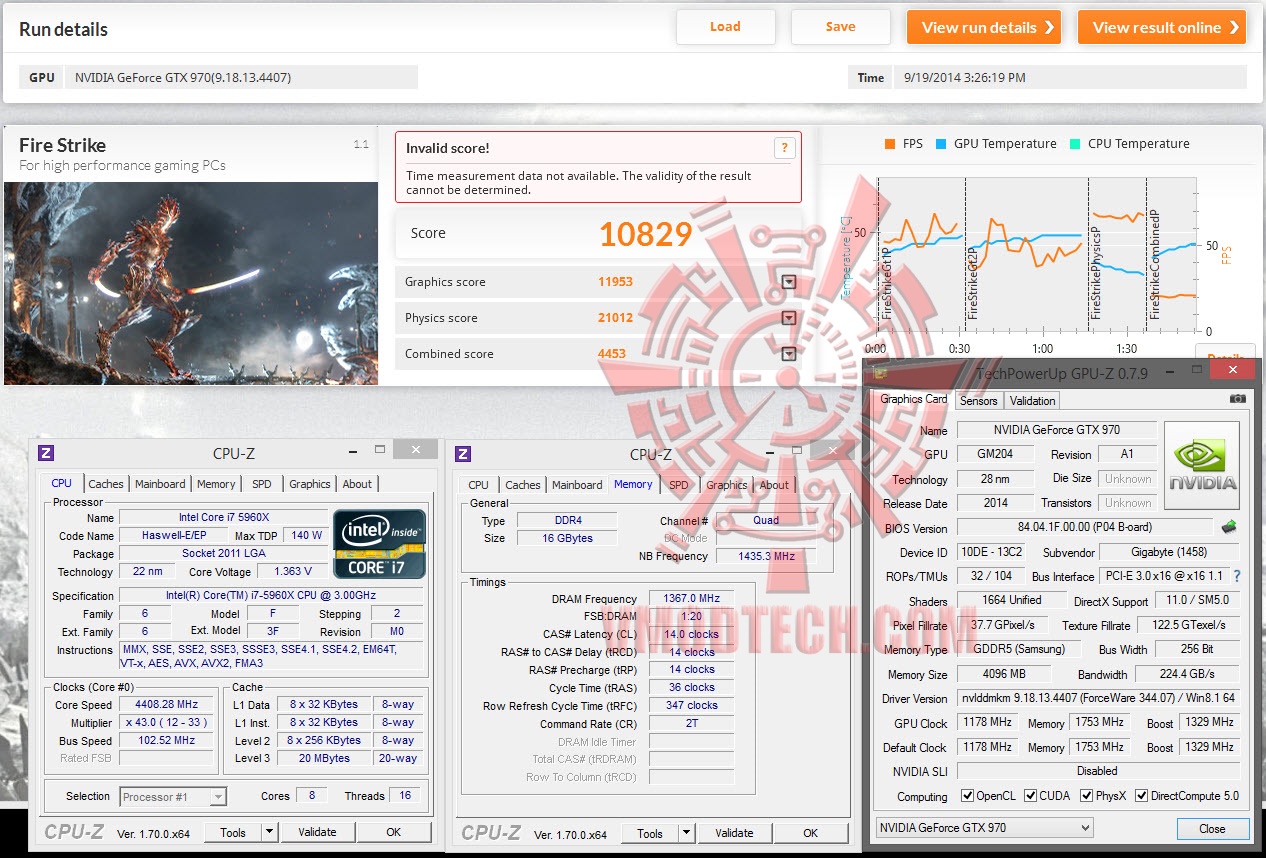Click the CPU-Z icon in CPU window title
The width and height of the screenshot is (1266, 858).
point(46,453)
